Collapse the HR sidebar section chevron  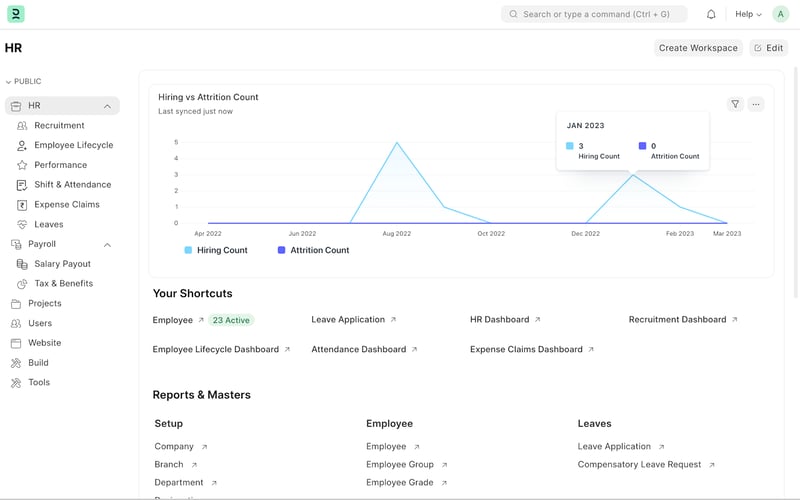point(107,106)
